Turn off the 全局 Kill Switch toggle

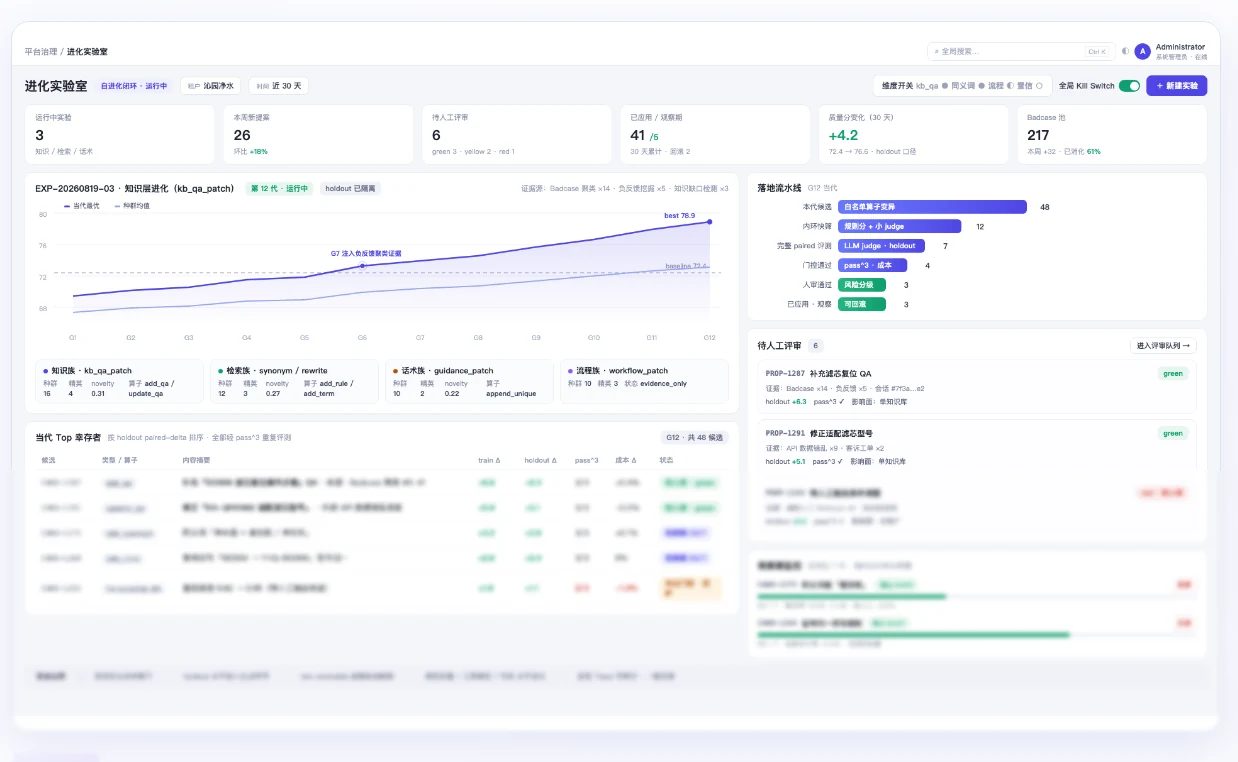[1129, 86]
